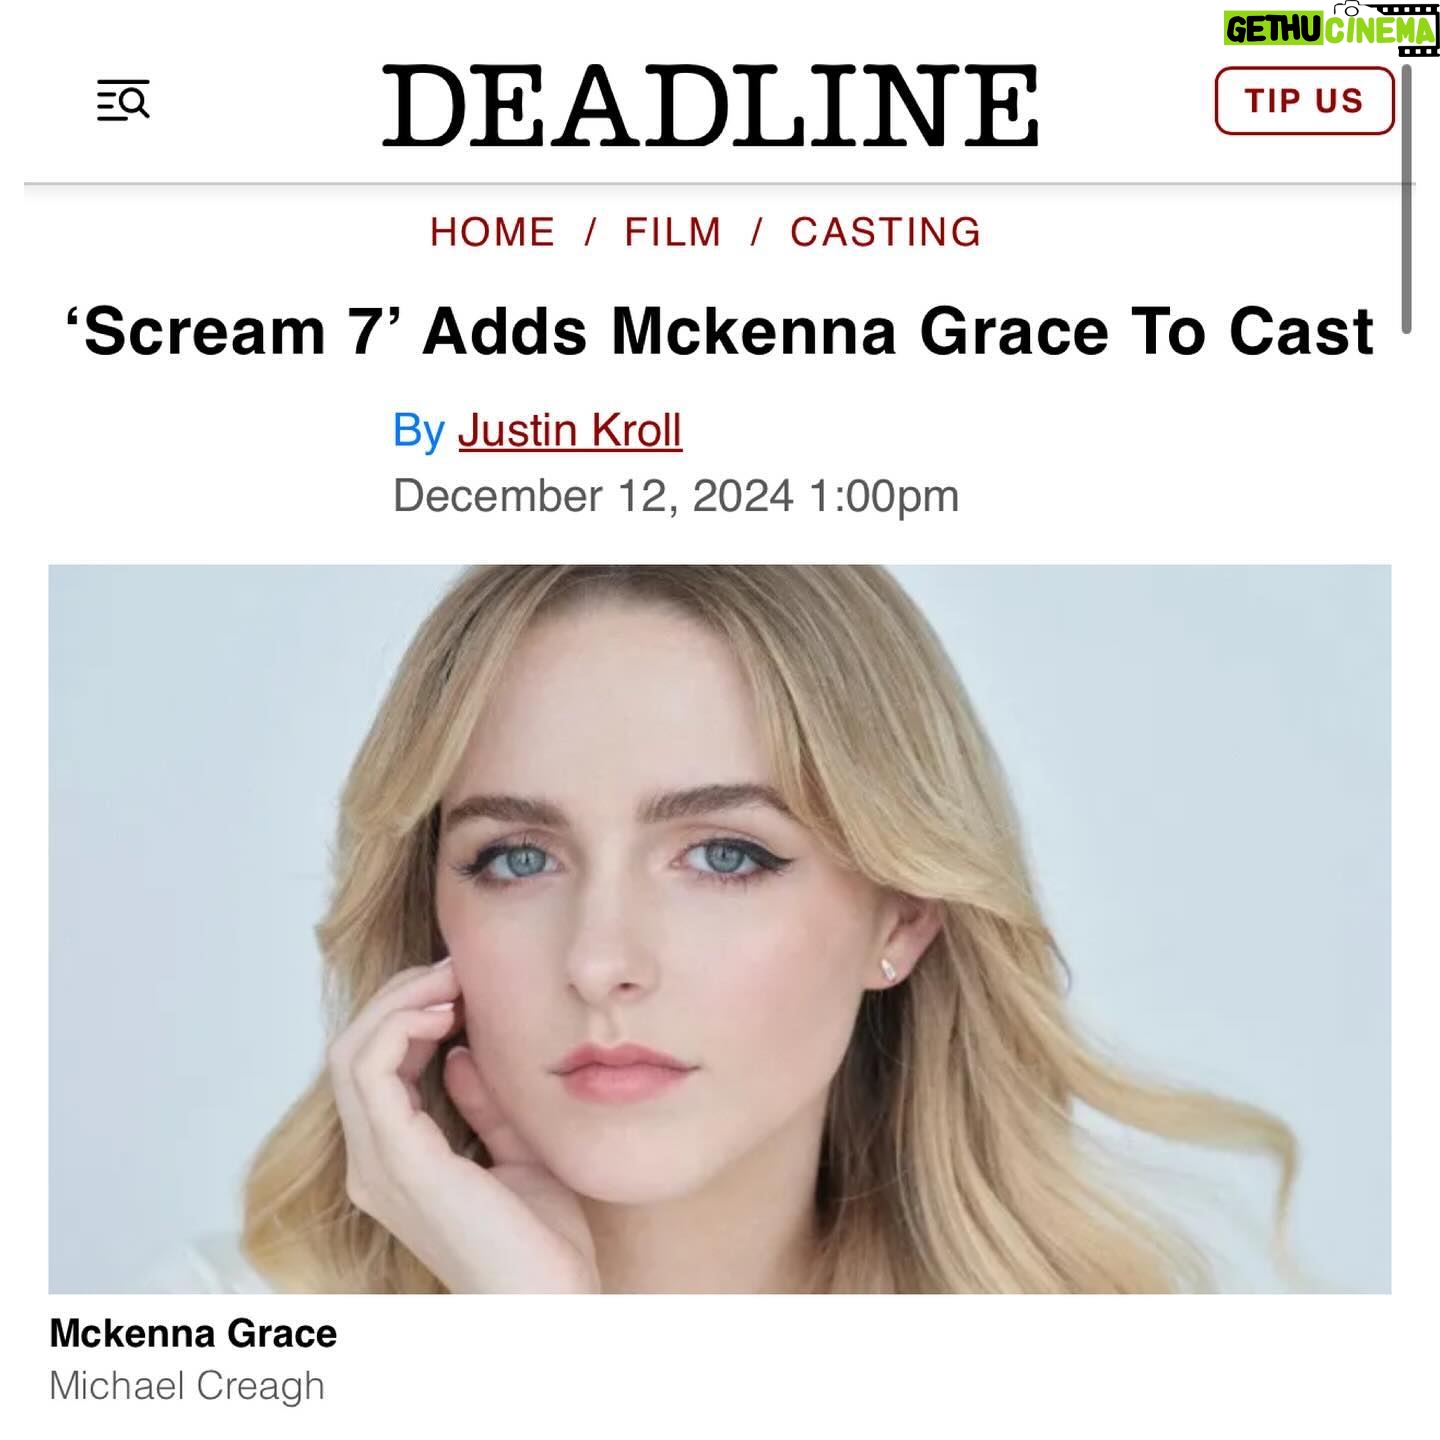Click 'Scream 7' in the headline
This screenshot has width=1440, height=1440.
pos(226,332)
